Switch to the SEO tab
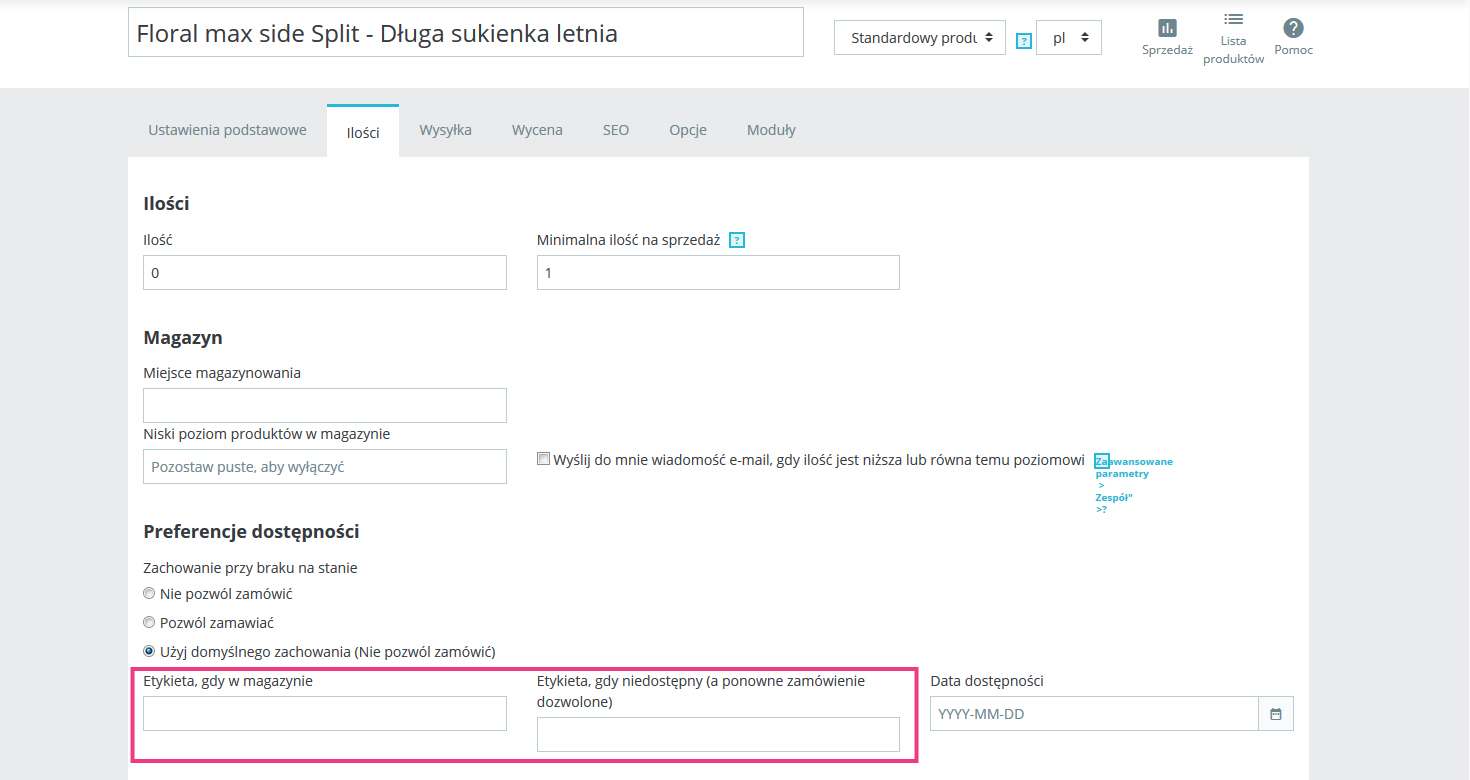The height and width of the screenshot is (780, 1470). (x=616, y=130)
